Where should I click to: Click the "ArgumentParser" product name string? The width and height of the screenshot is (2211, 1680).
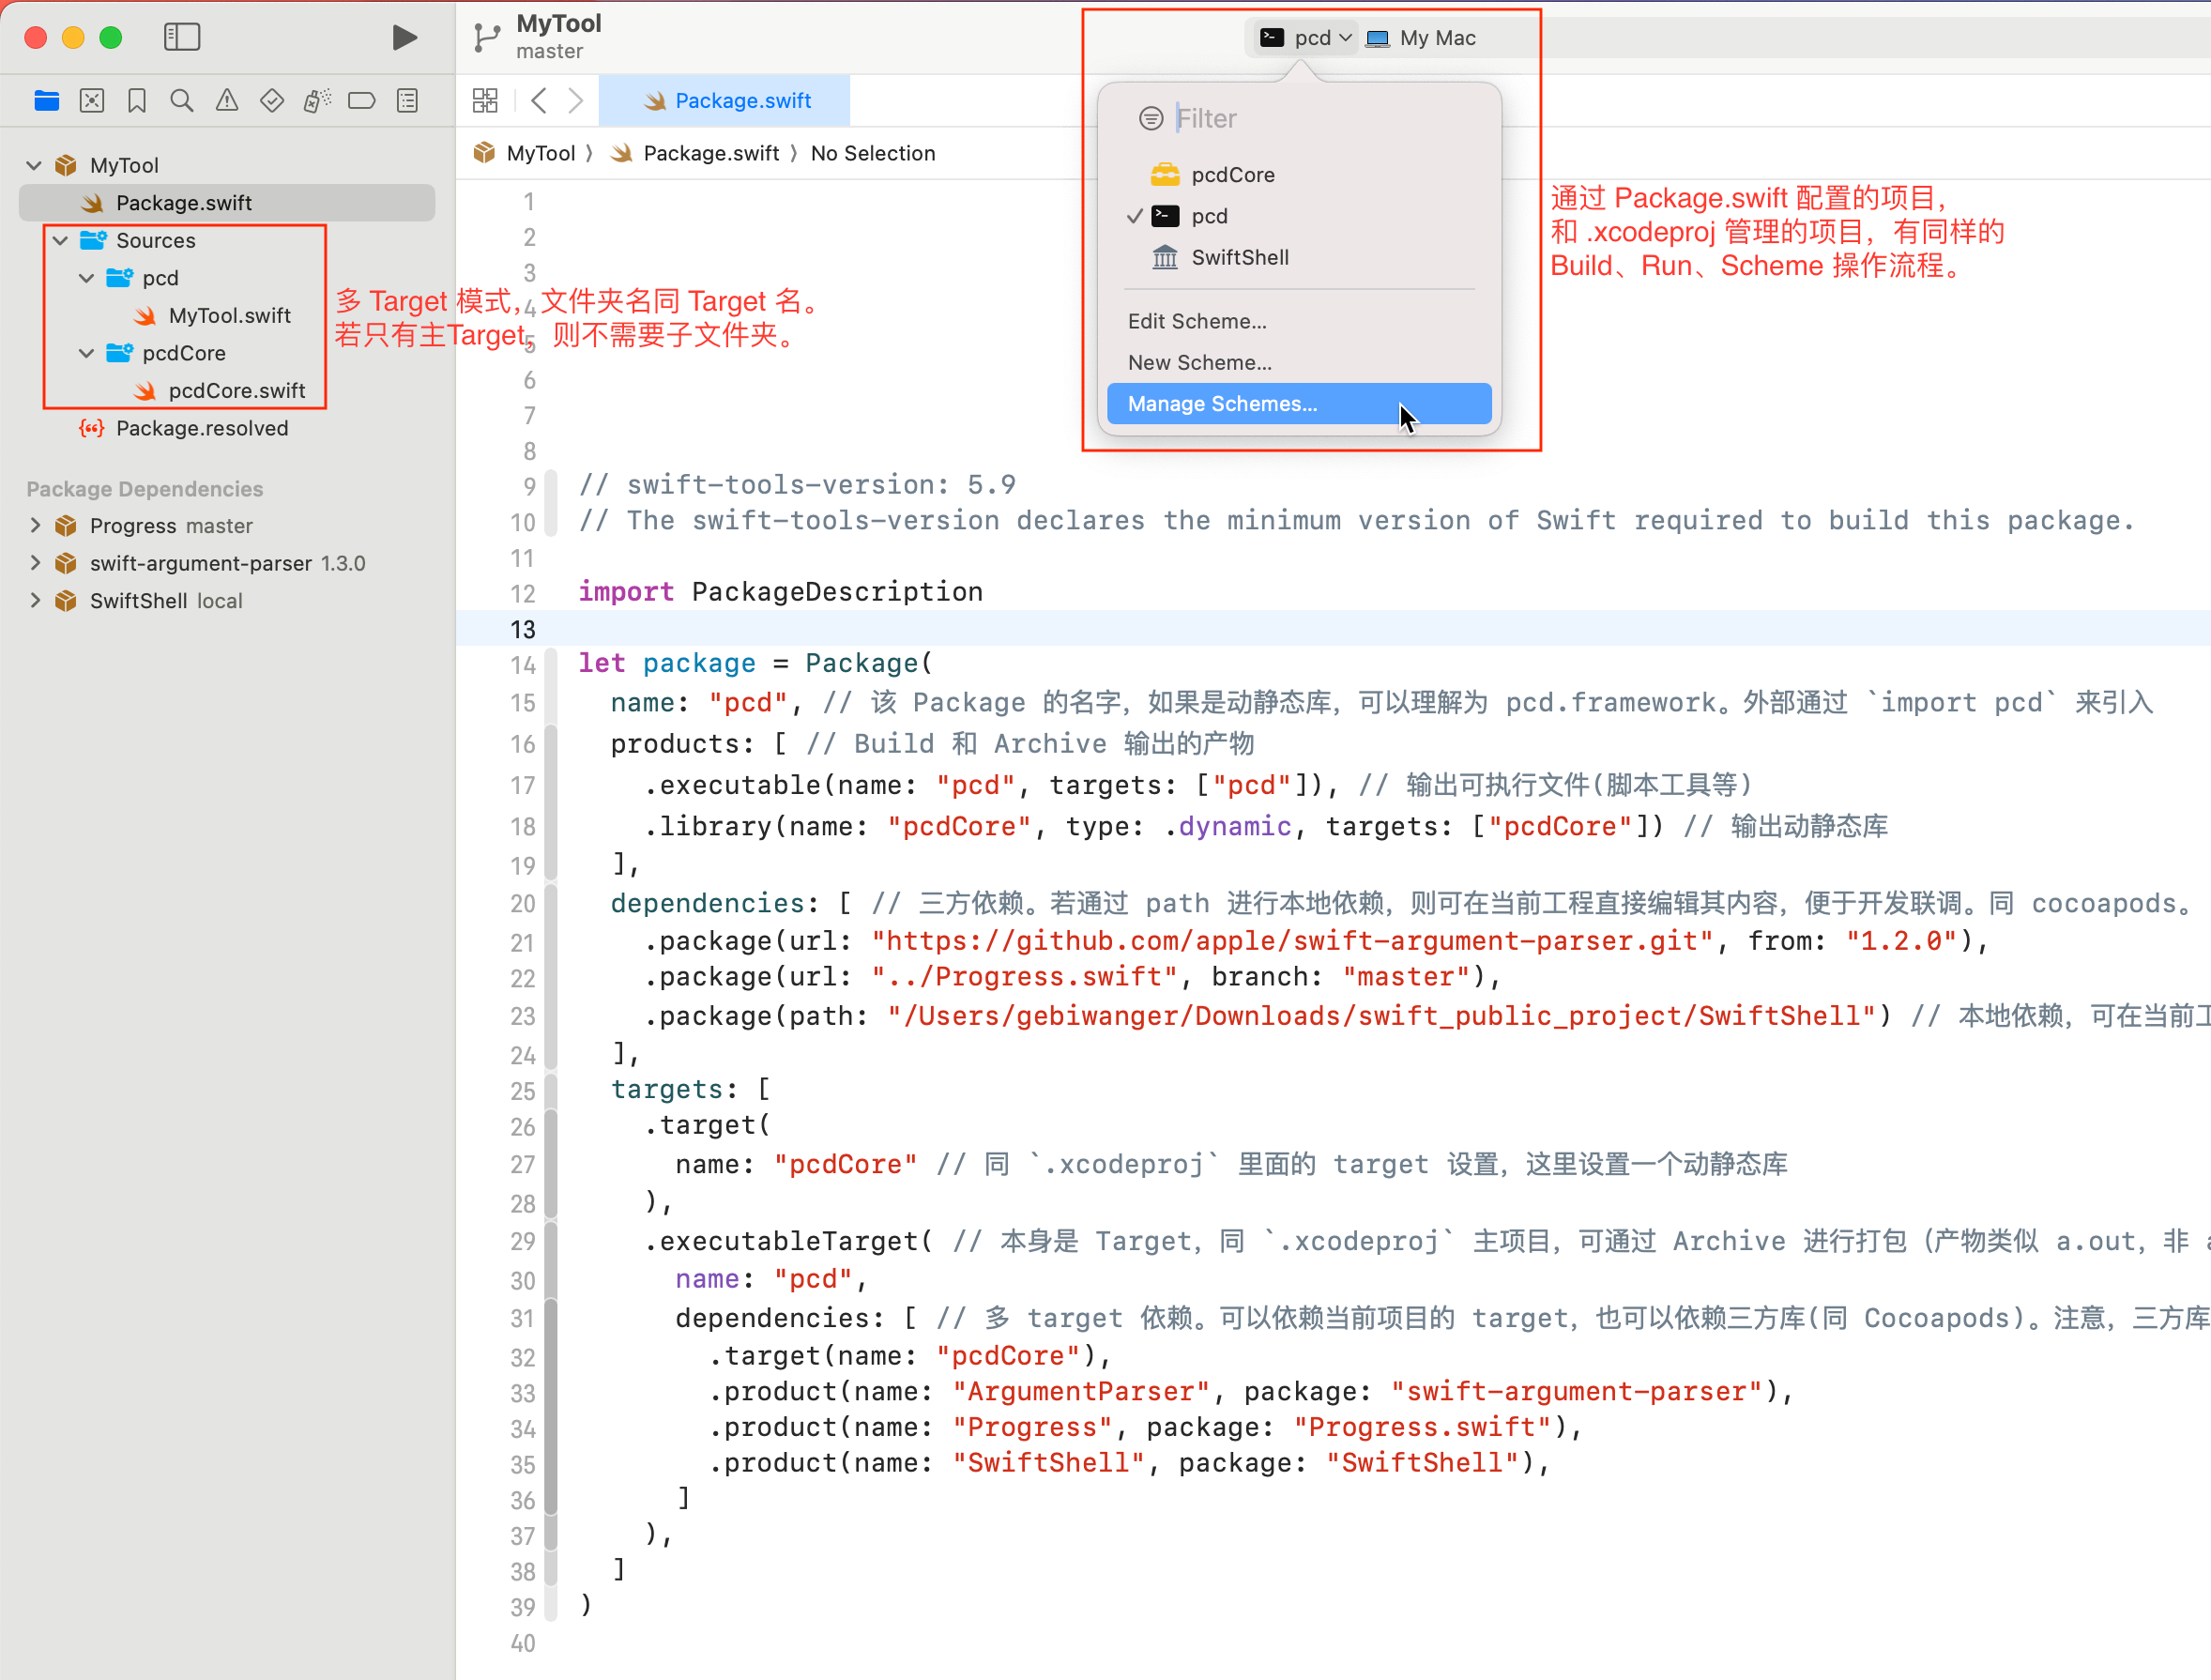tap(1081, 1392)
